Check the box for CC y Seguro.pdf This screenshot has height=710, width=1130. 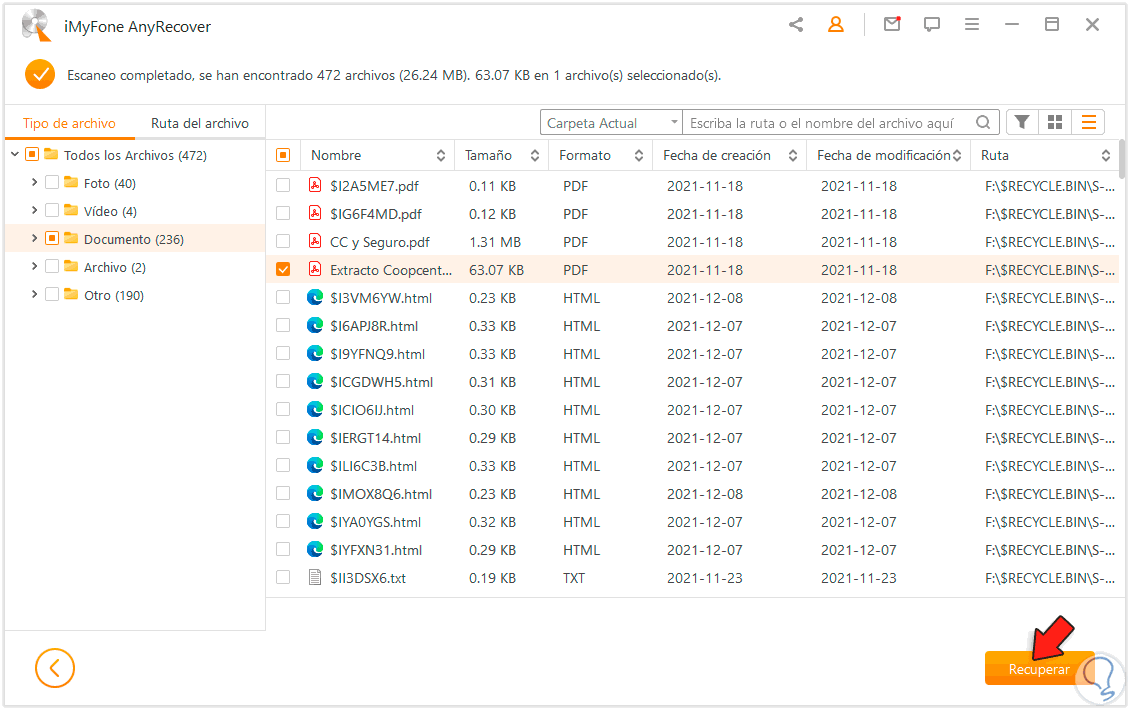(x=283, y=242)
